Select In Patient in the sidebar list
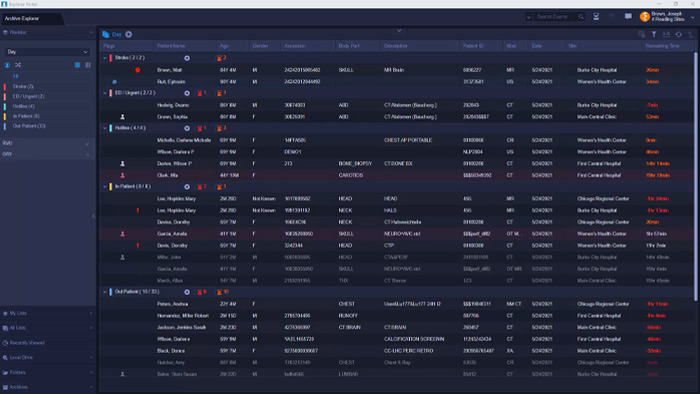This screenshot has width=700, height=394. click(26, 116)
